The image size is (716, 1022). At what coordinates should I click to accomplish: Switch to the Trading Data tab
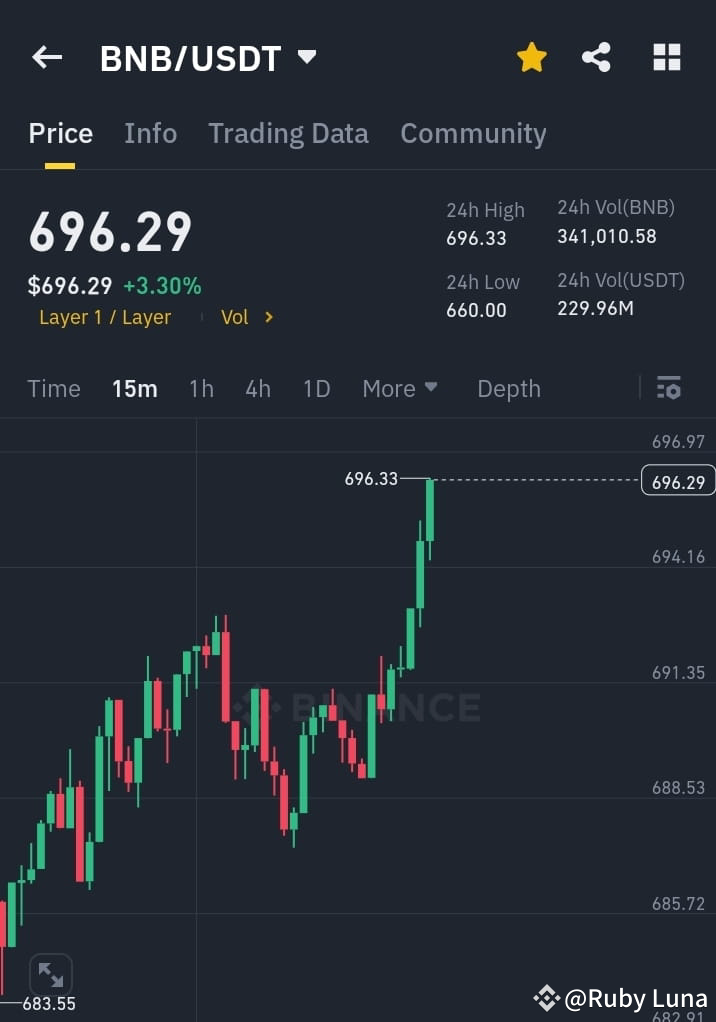(x=288, y=133)
